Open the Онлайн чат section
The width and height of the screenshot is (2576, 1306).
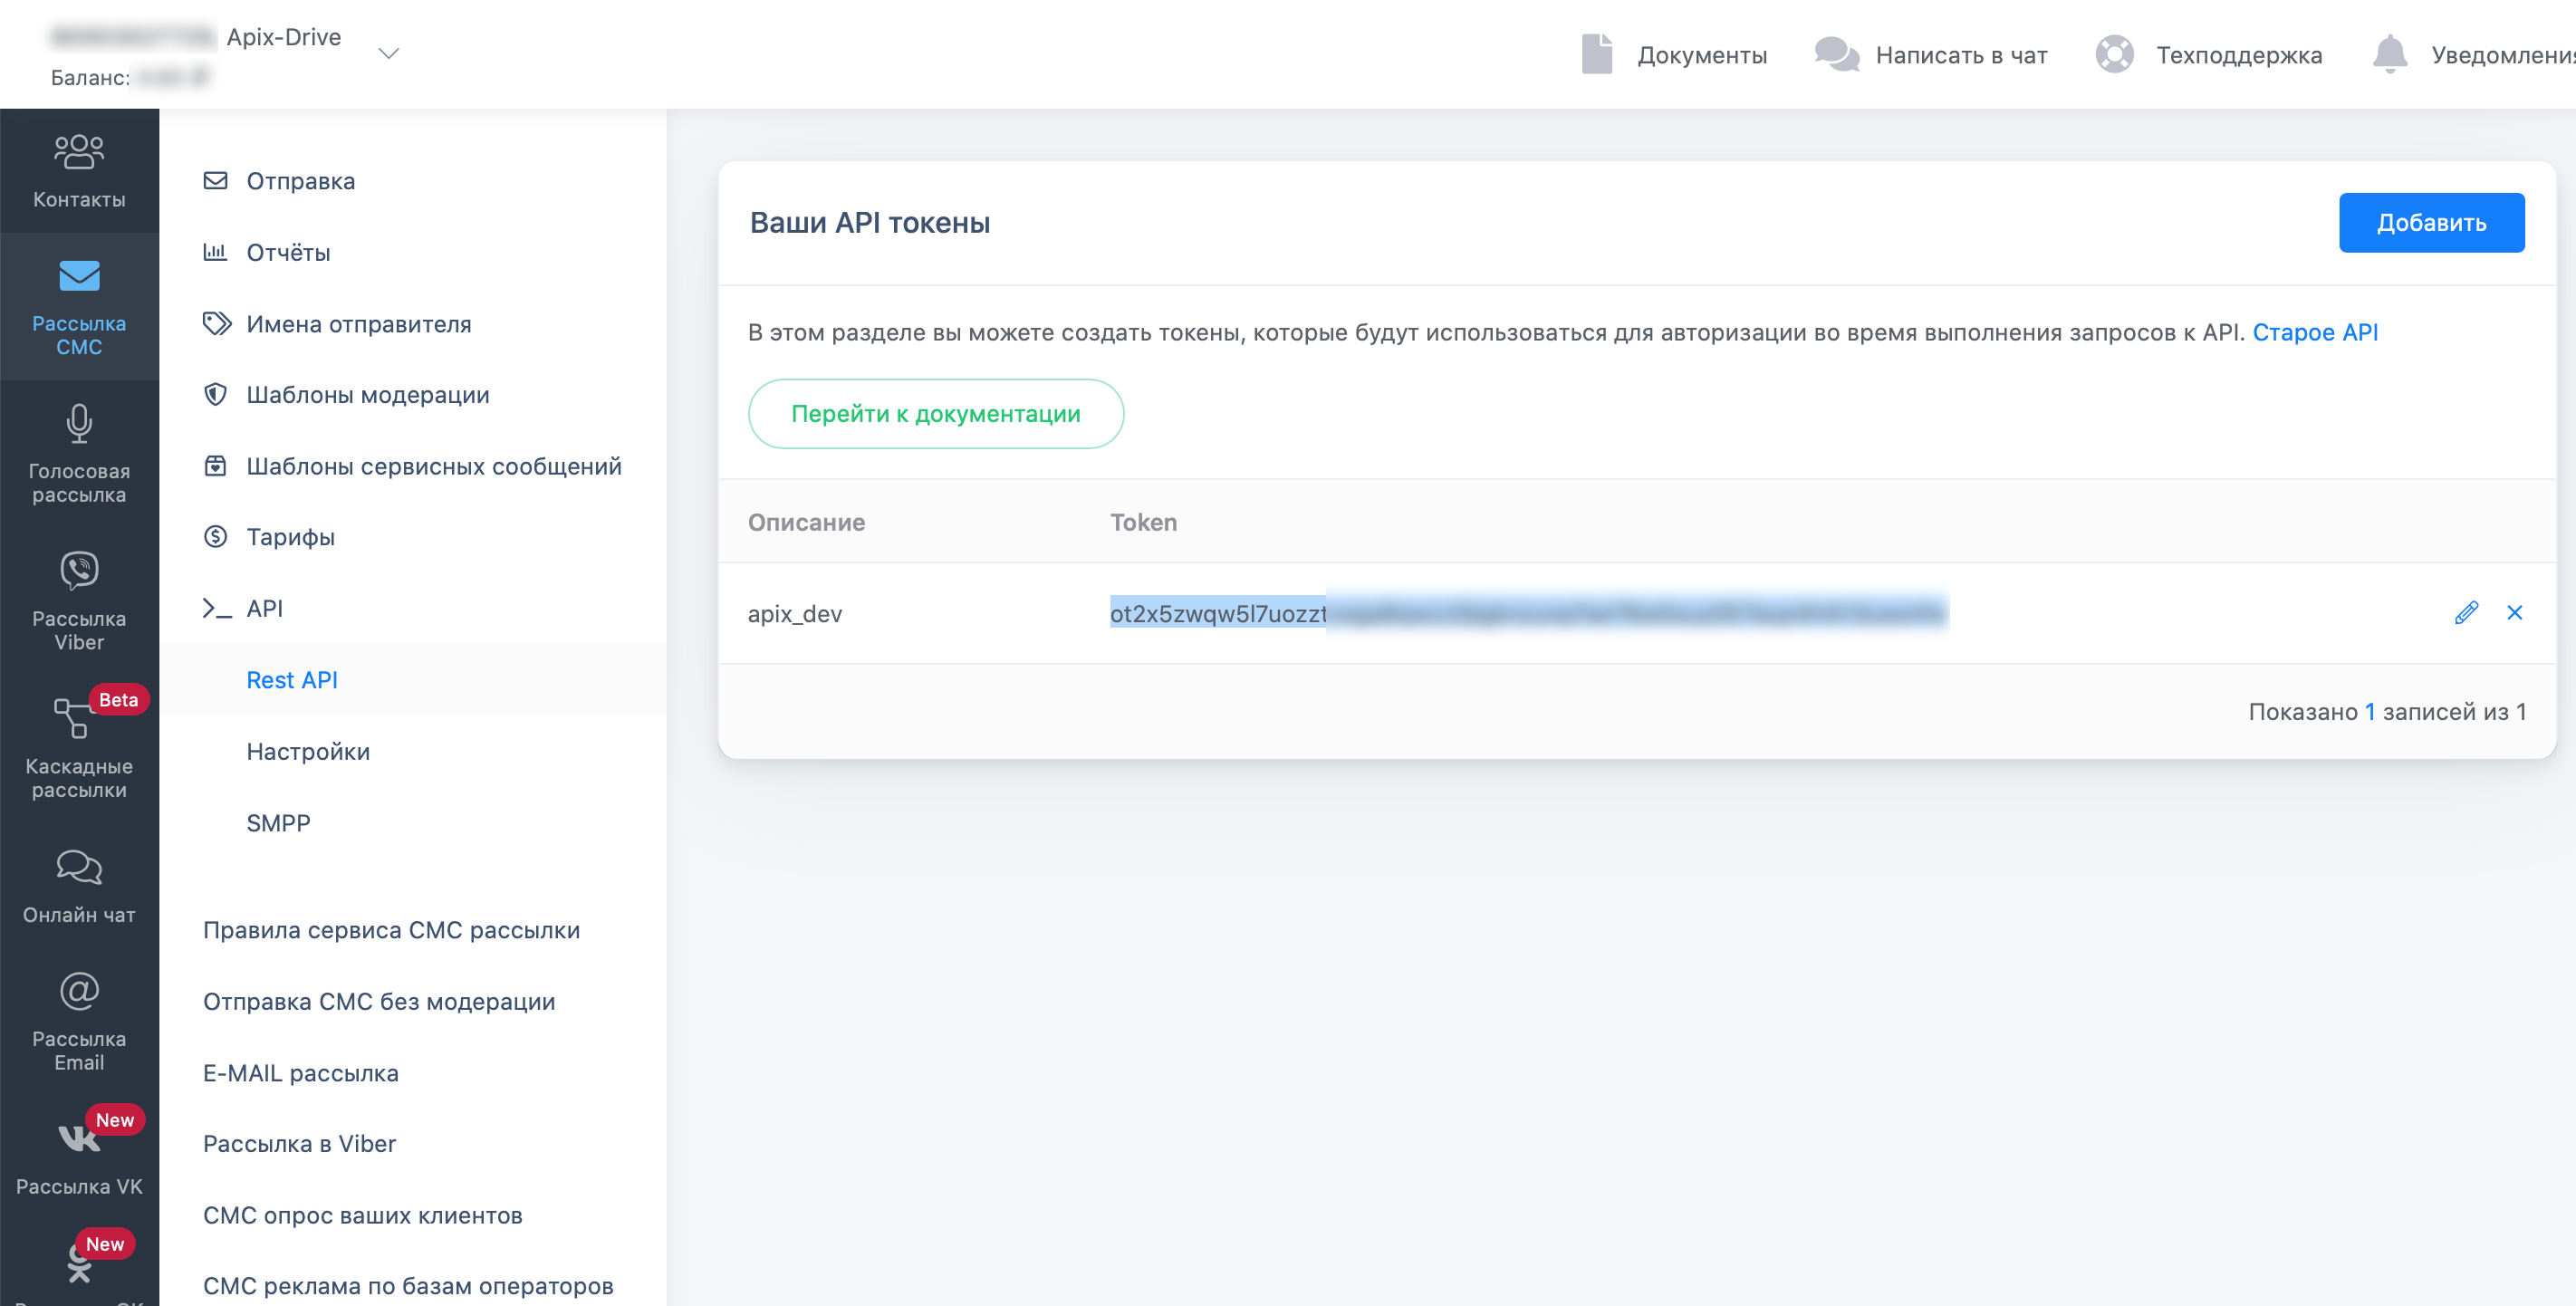pyautogui.click(x=79, y=886)
